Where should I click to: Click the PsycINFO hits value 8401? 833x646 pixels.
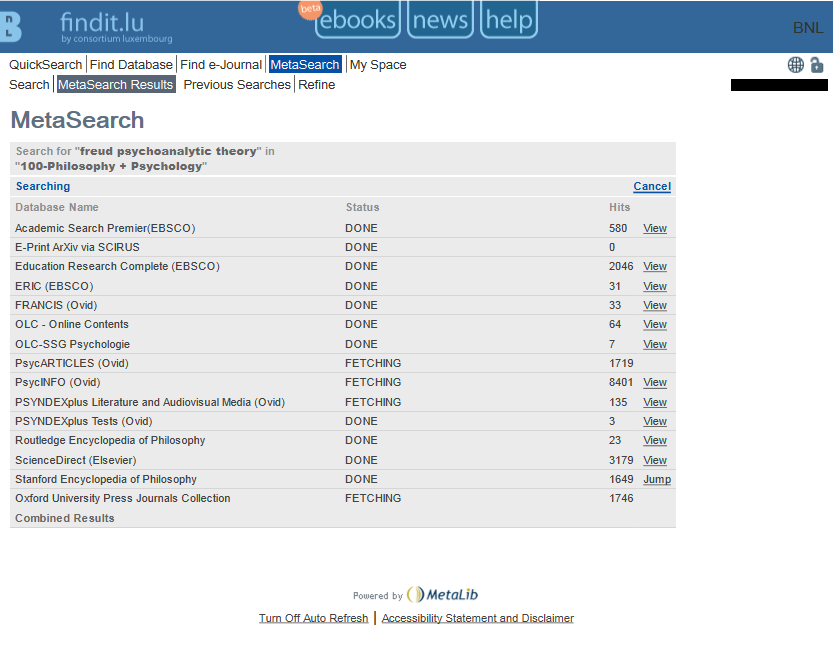[621, 382]
